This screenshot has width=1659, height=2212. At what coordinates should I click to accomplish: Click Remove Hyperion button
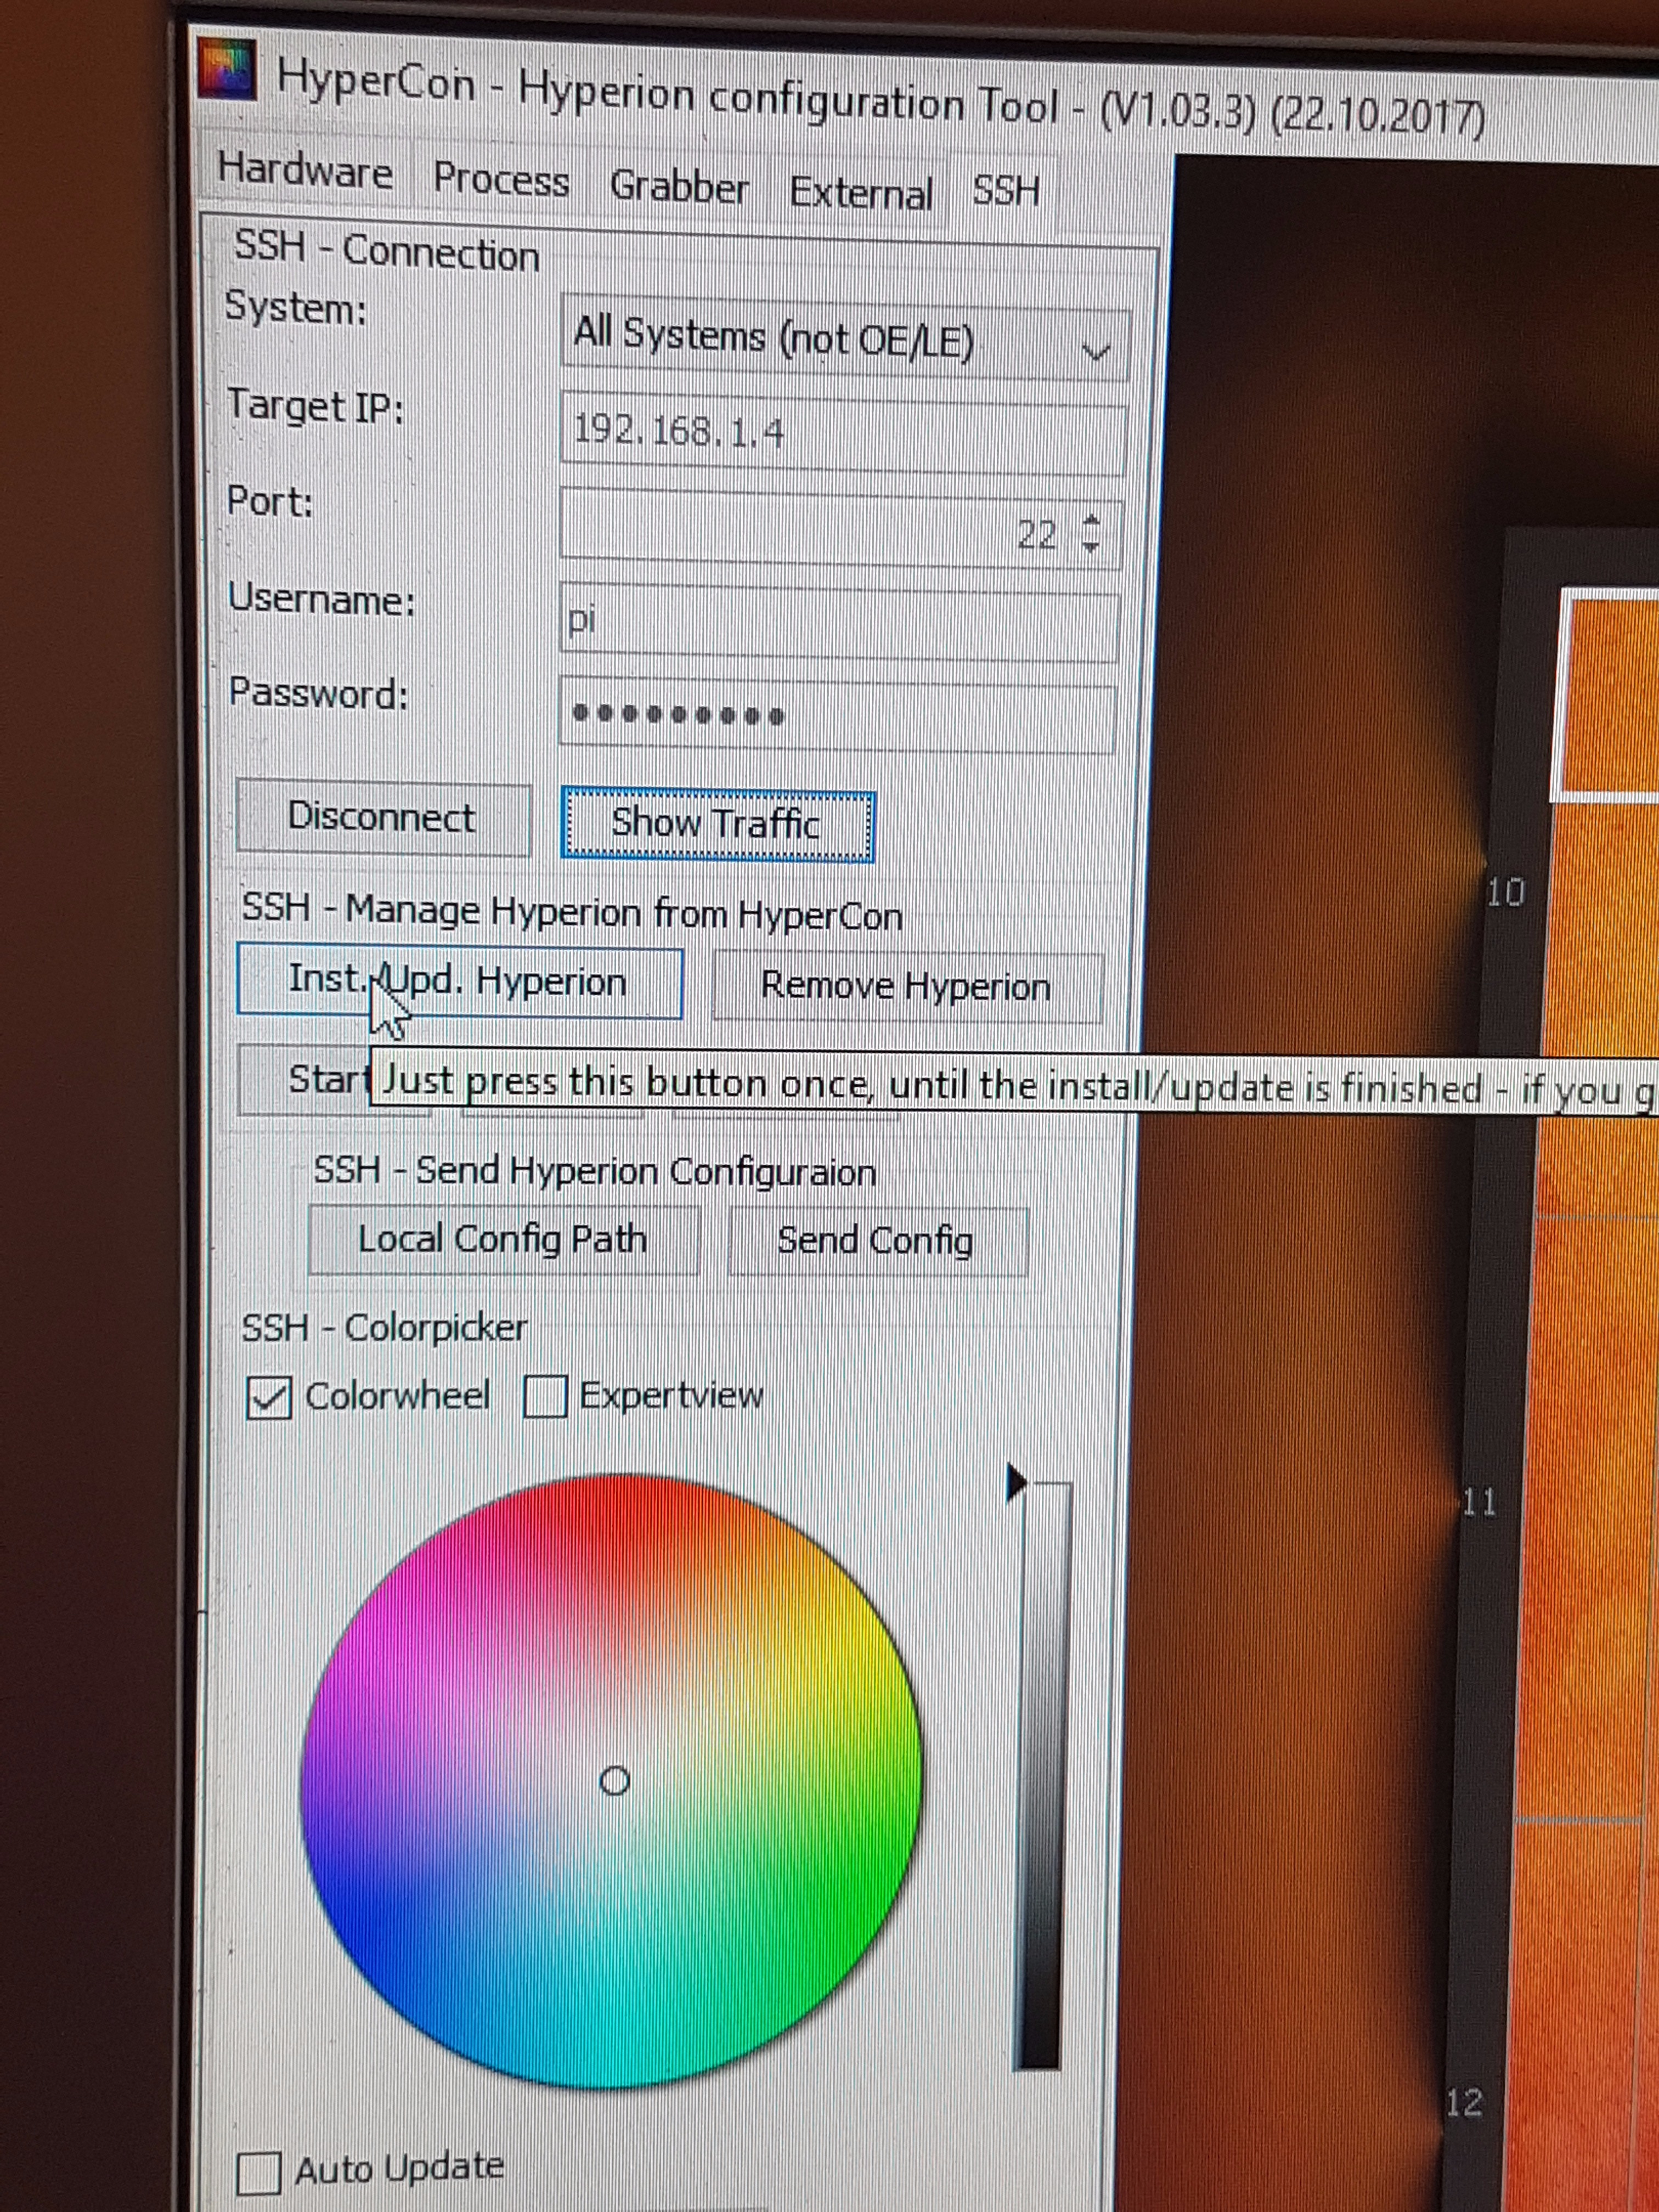click(905, 986)
